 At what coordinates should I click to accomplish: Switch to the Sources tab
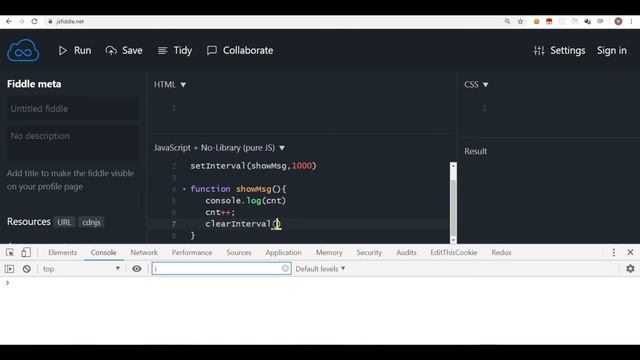pos(239,252)
